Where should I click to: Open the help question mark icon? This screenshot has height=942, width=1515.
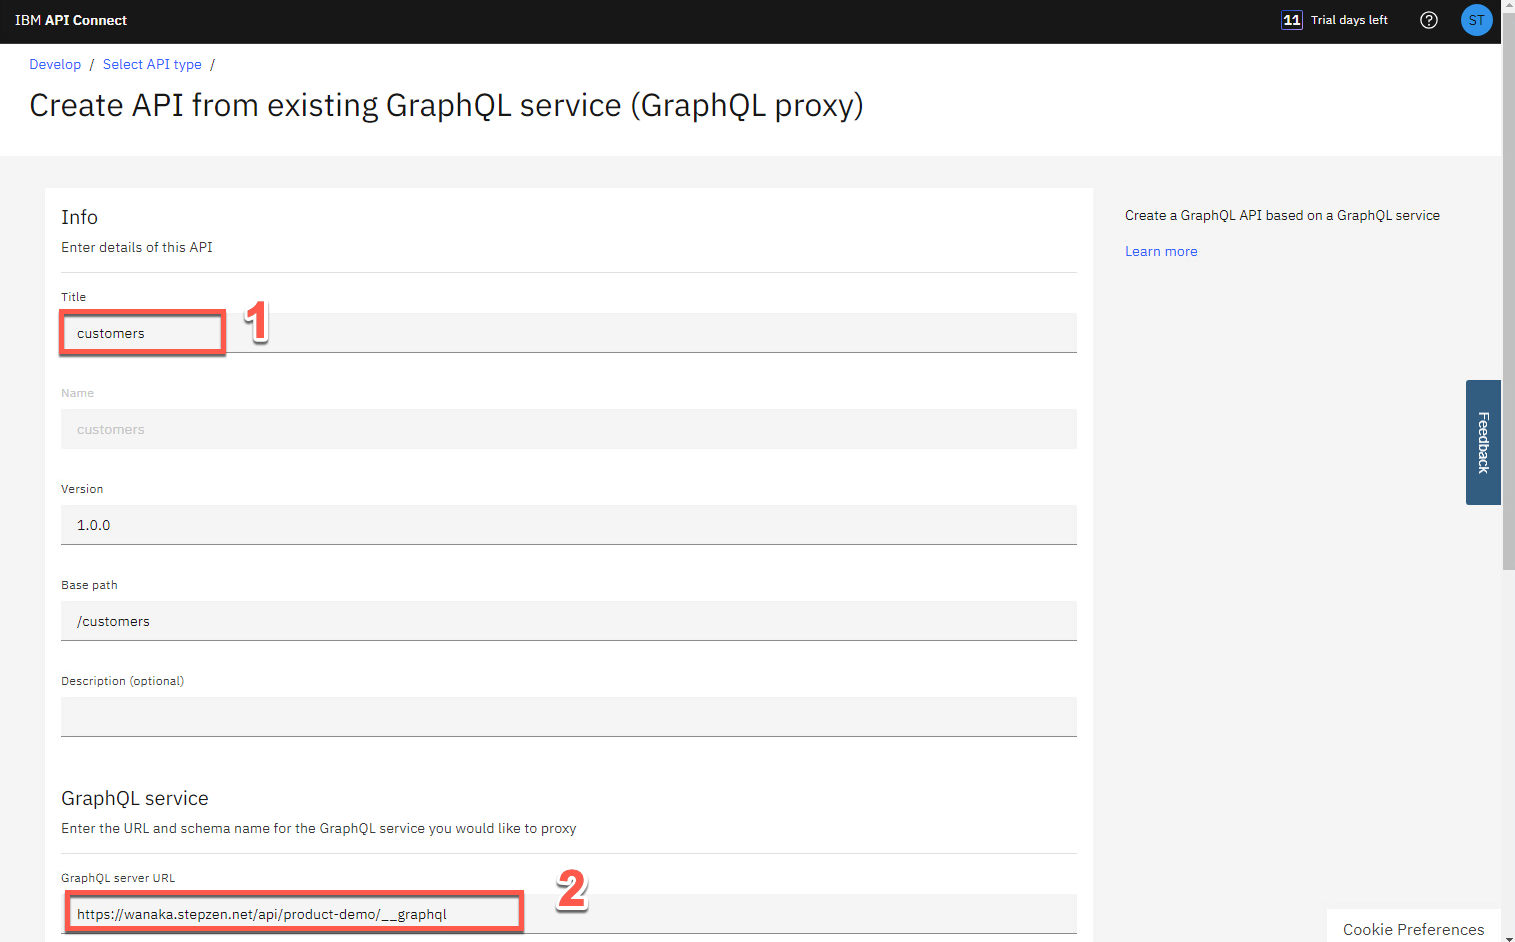1429,20
